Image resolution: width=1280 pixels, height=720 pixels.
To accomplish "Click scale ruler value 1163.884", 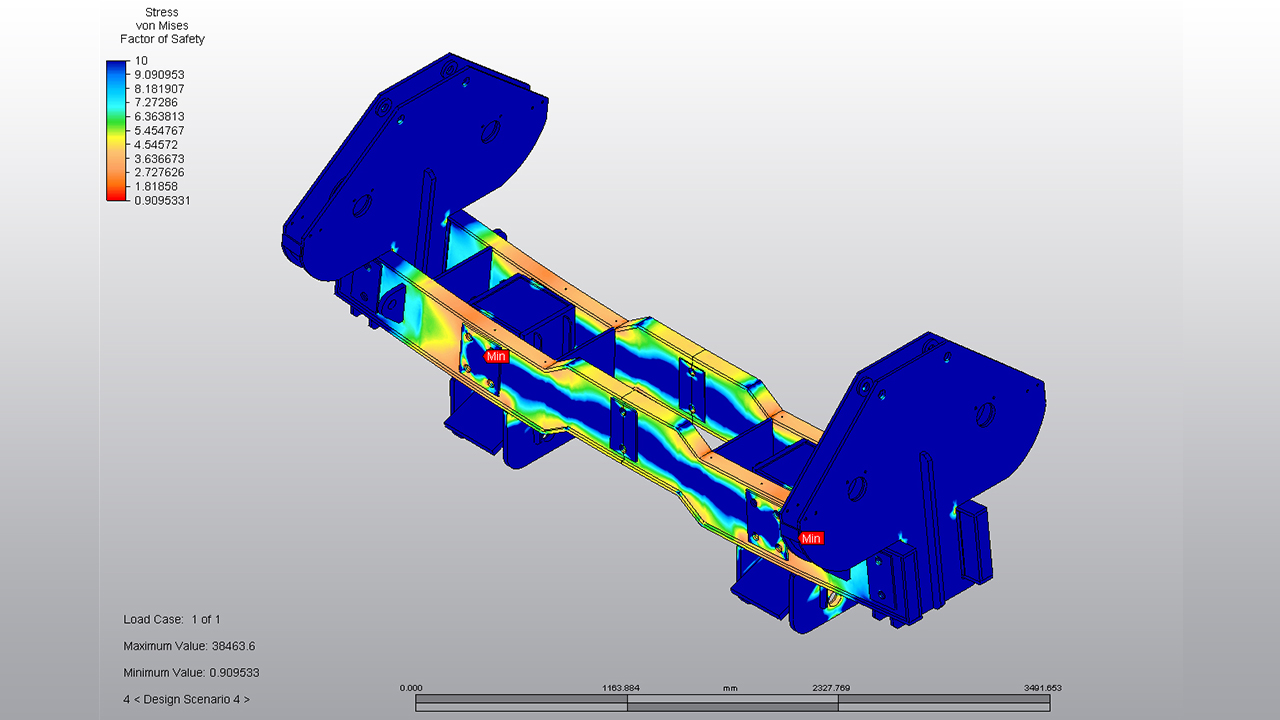I will 622,688.
